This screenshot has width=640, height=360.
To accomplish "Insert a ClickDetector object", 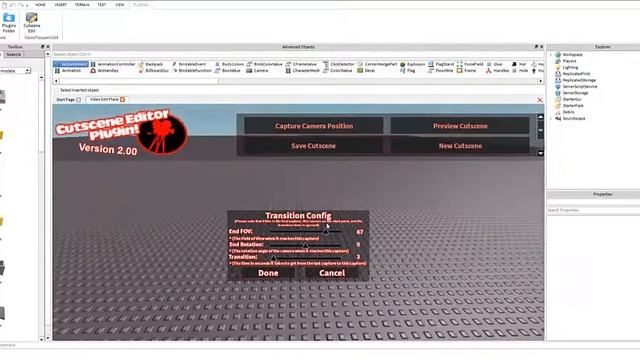I will [339, 64].
